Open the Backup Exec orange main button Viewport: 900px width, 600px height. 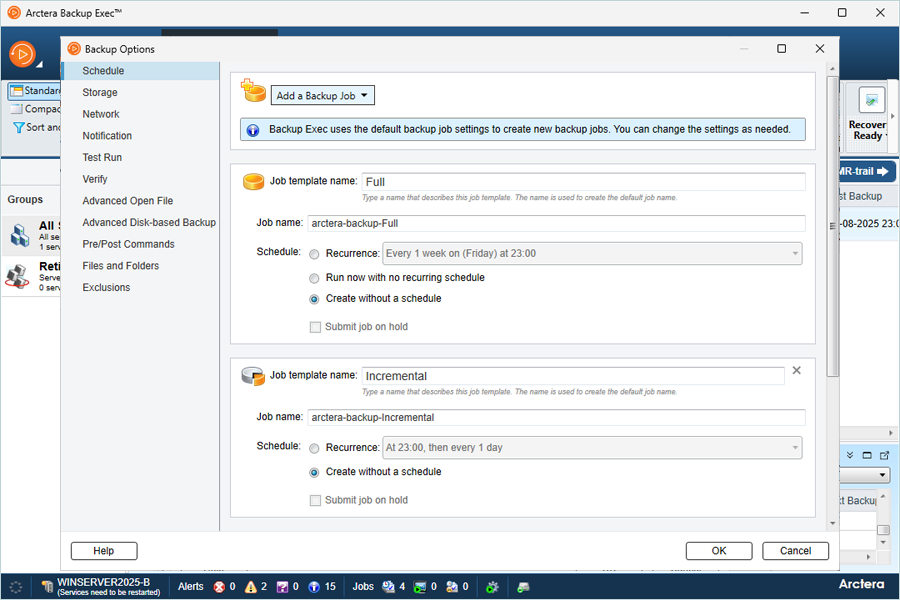(x=22, y=55)
